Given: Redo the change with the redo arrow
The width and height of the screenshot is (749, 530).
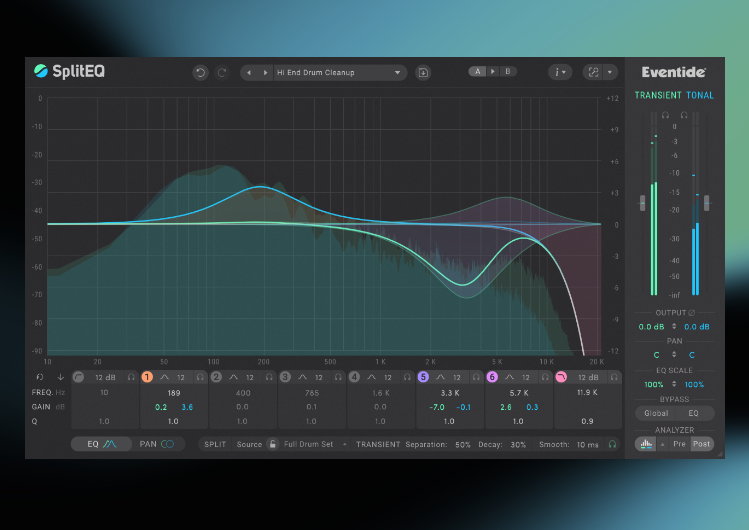Looking at the screenshot, I should pyautogui.click(x=222, y=73).
